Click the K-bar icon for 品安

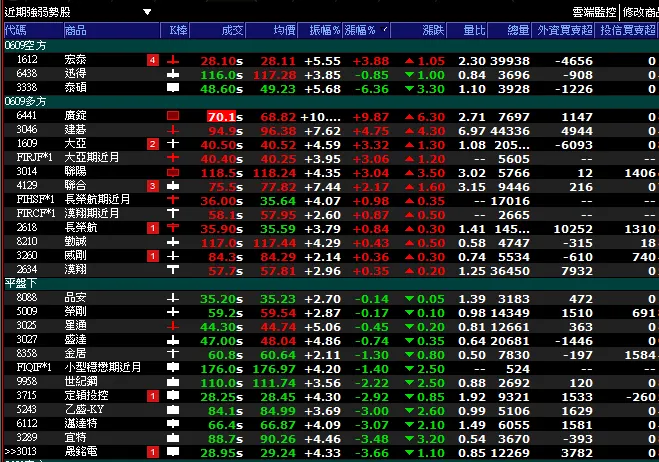[x=173, y=298]
